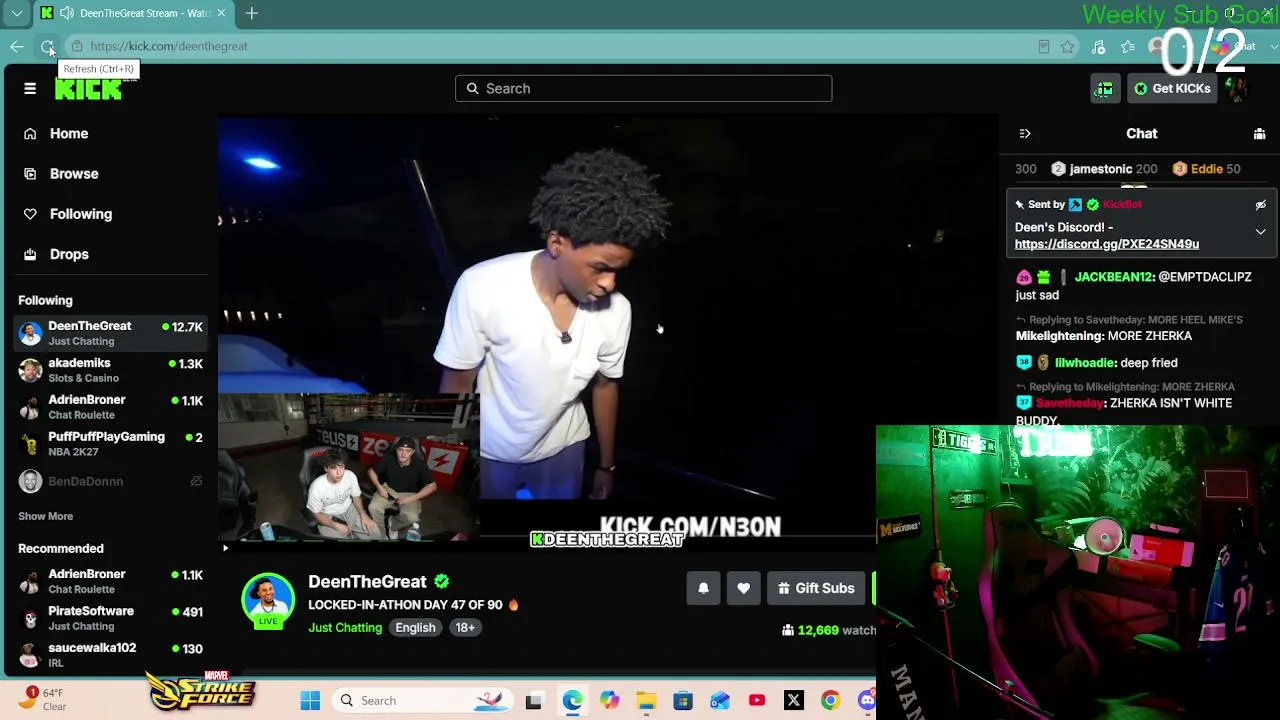1280x720 pixels.
Task: Open saucewalka102 in the Recommended list
Action: [109, 655]
